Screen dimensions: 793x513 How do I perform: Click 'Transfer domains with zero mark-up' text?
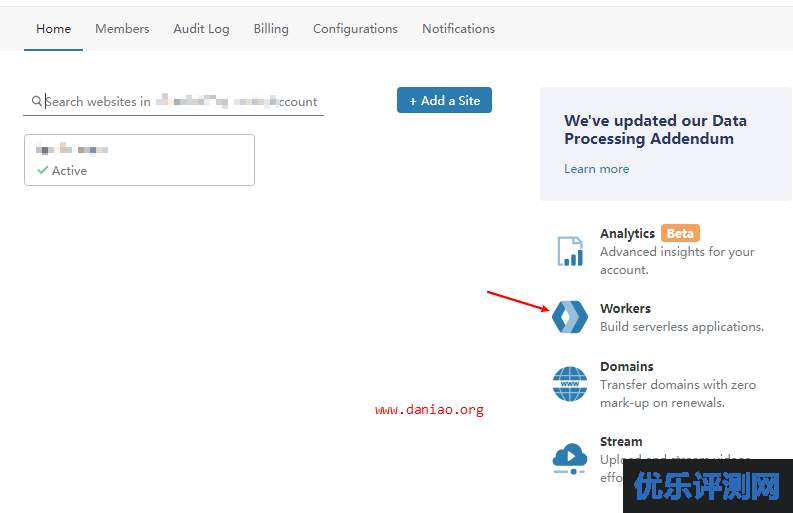coord(678,394)
